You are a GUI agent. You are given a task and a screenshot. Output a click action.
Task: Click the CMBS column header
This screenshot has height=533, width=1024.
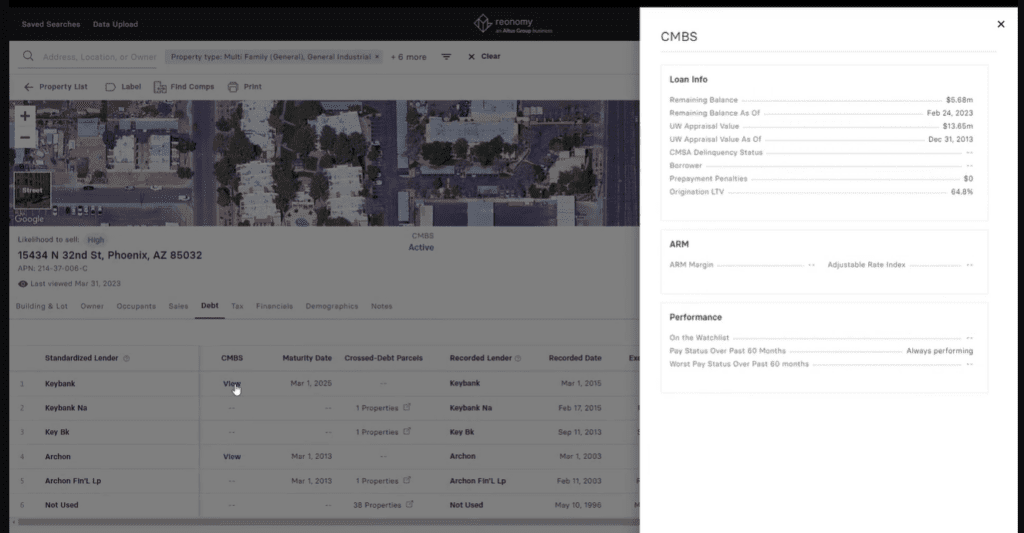tap(232, 358)
